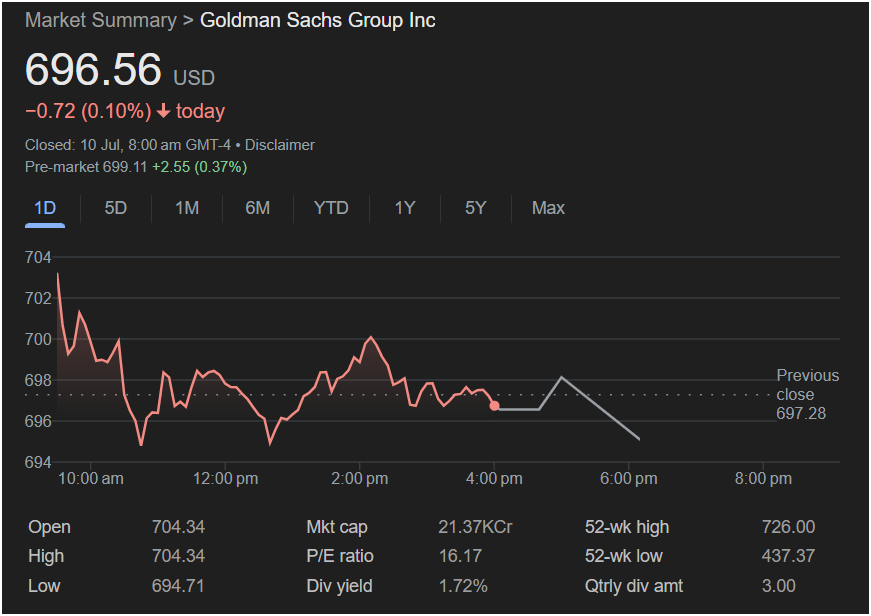
Task: Click the 8:00 pm axis label
Action: (763, 479)
